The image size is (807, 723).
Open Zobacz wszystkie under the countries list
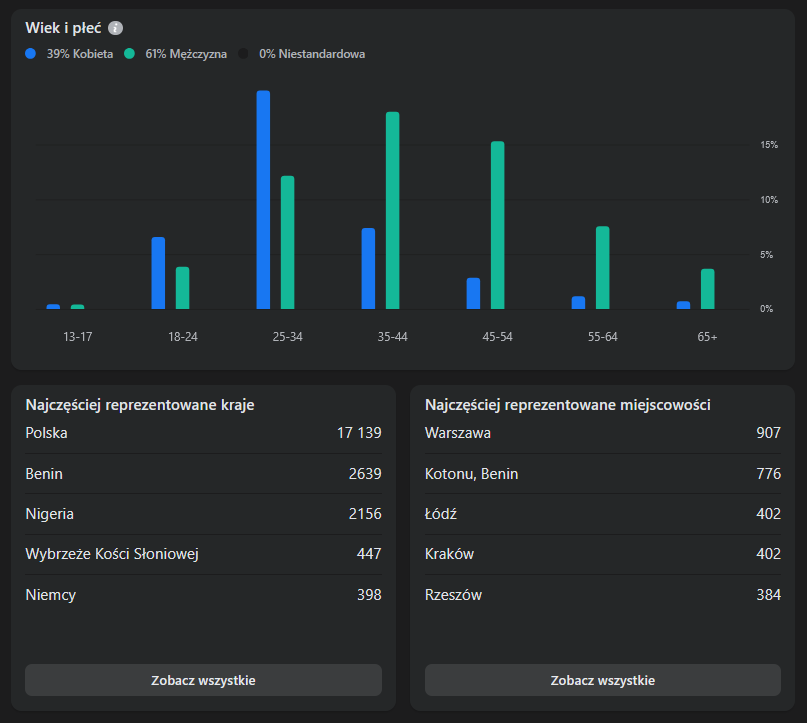pos(203,680)
